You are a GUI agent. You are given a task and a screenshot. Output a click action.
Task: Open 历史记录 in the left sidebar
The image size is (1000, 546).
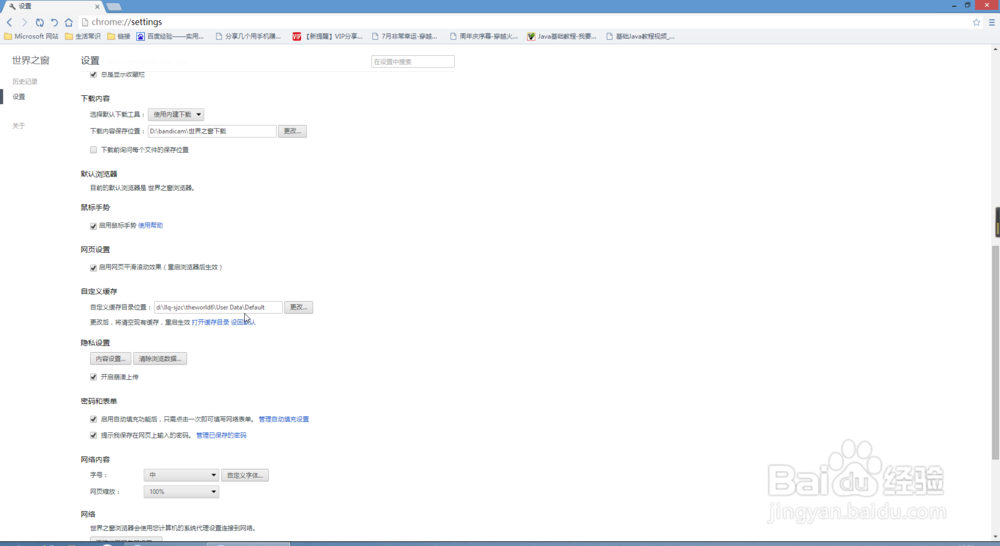tap(25, 82)
